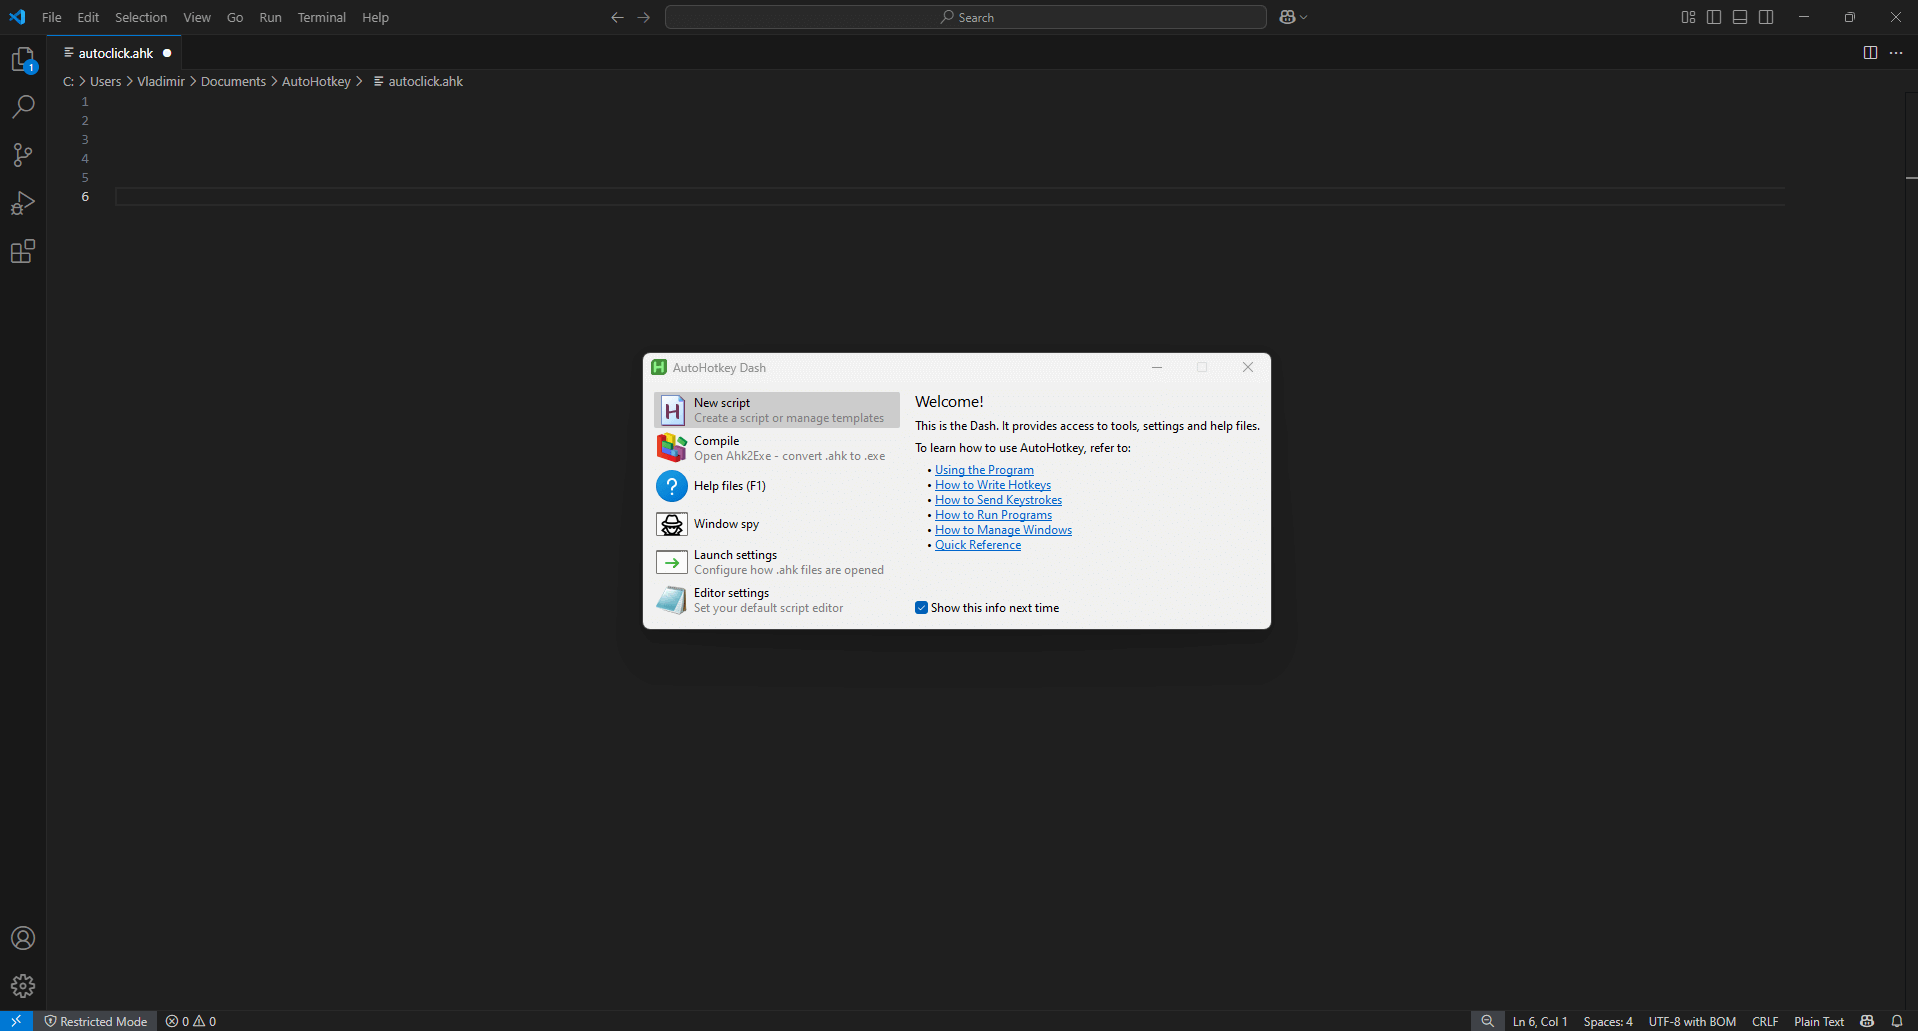The image size is (1918, 1031).
Task: Click the zoom out icon in status bar
Action: click(1487, 1021)
